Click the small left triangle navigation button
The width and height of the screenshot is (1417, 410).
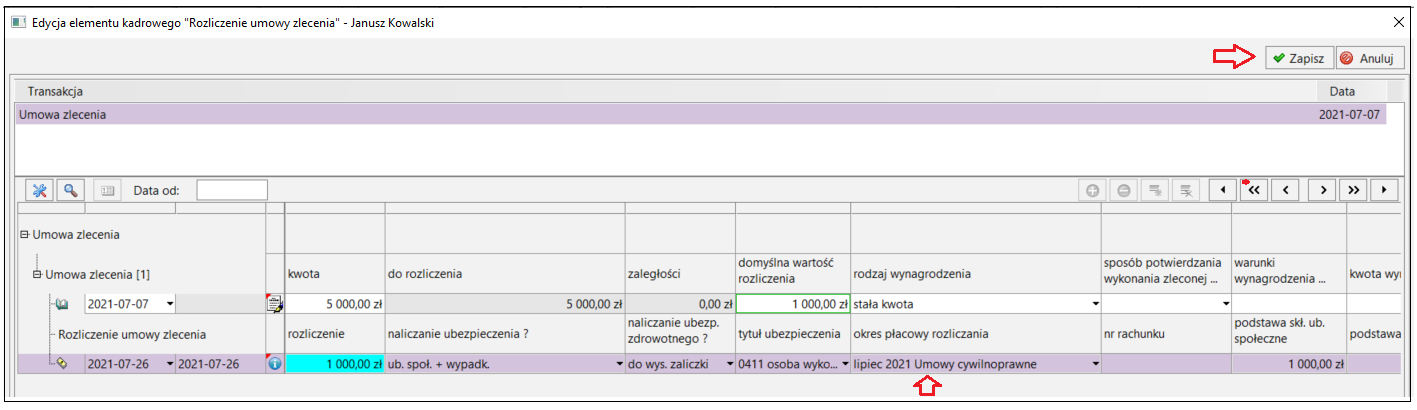tap(1222, 190)
